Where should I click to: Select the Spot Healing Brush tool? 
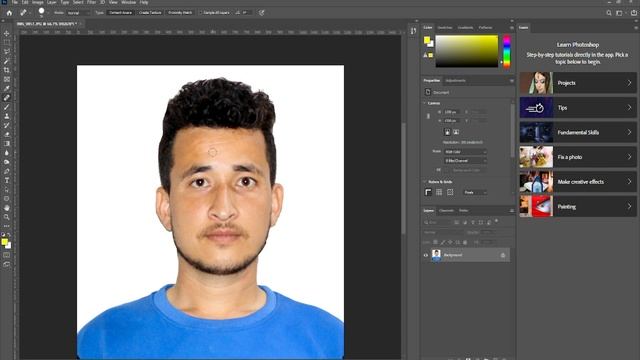[x=7, y=98]
